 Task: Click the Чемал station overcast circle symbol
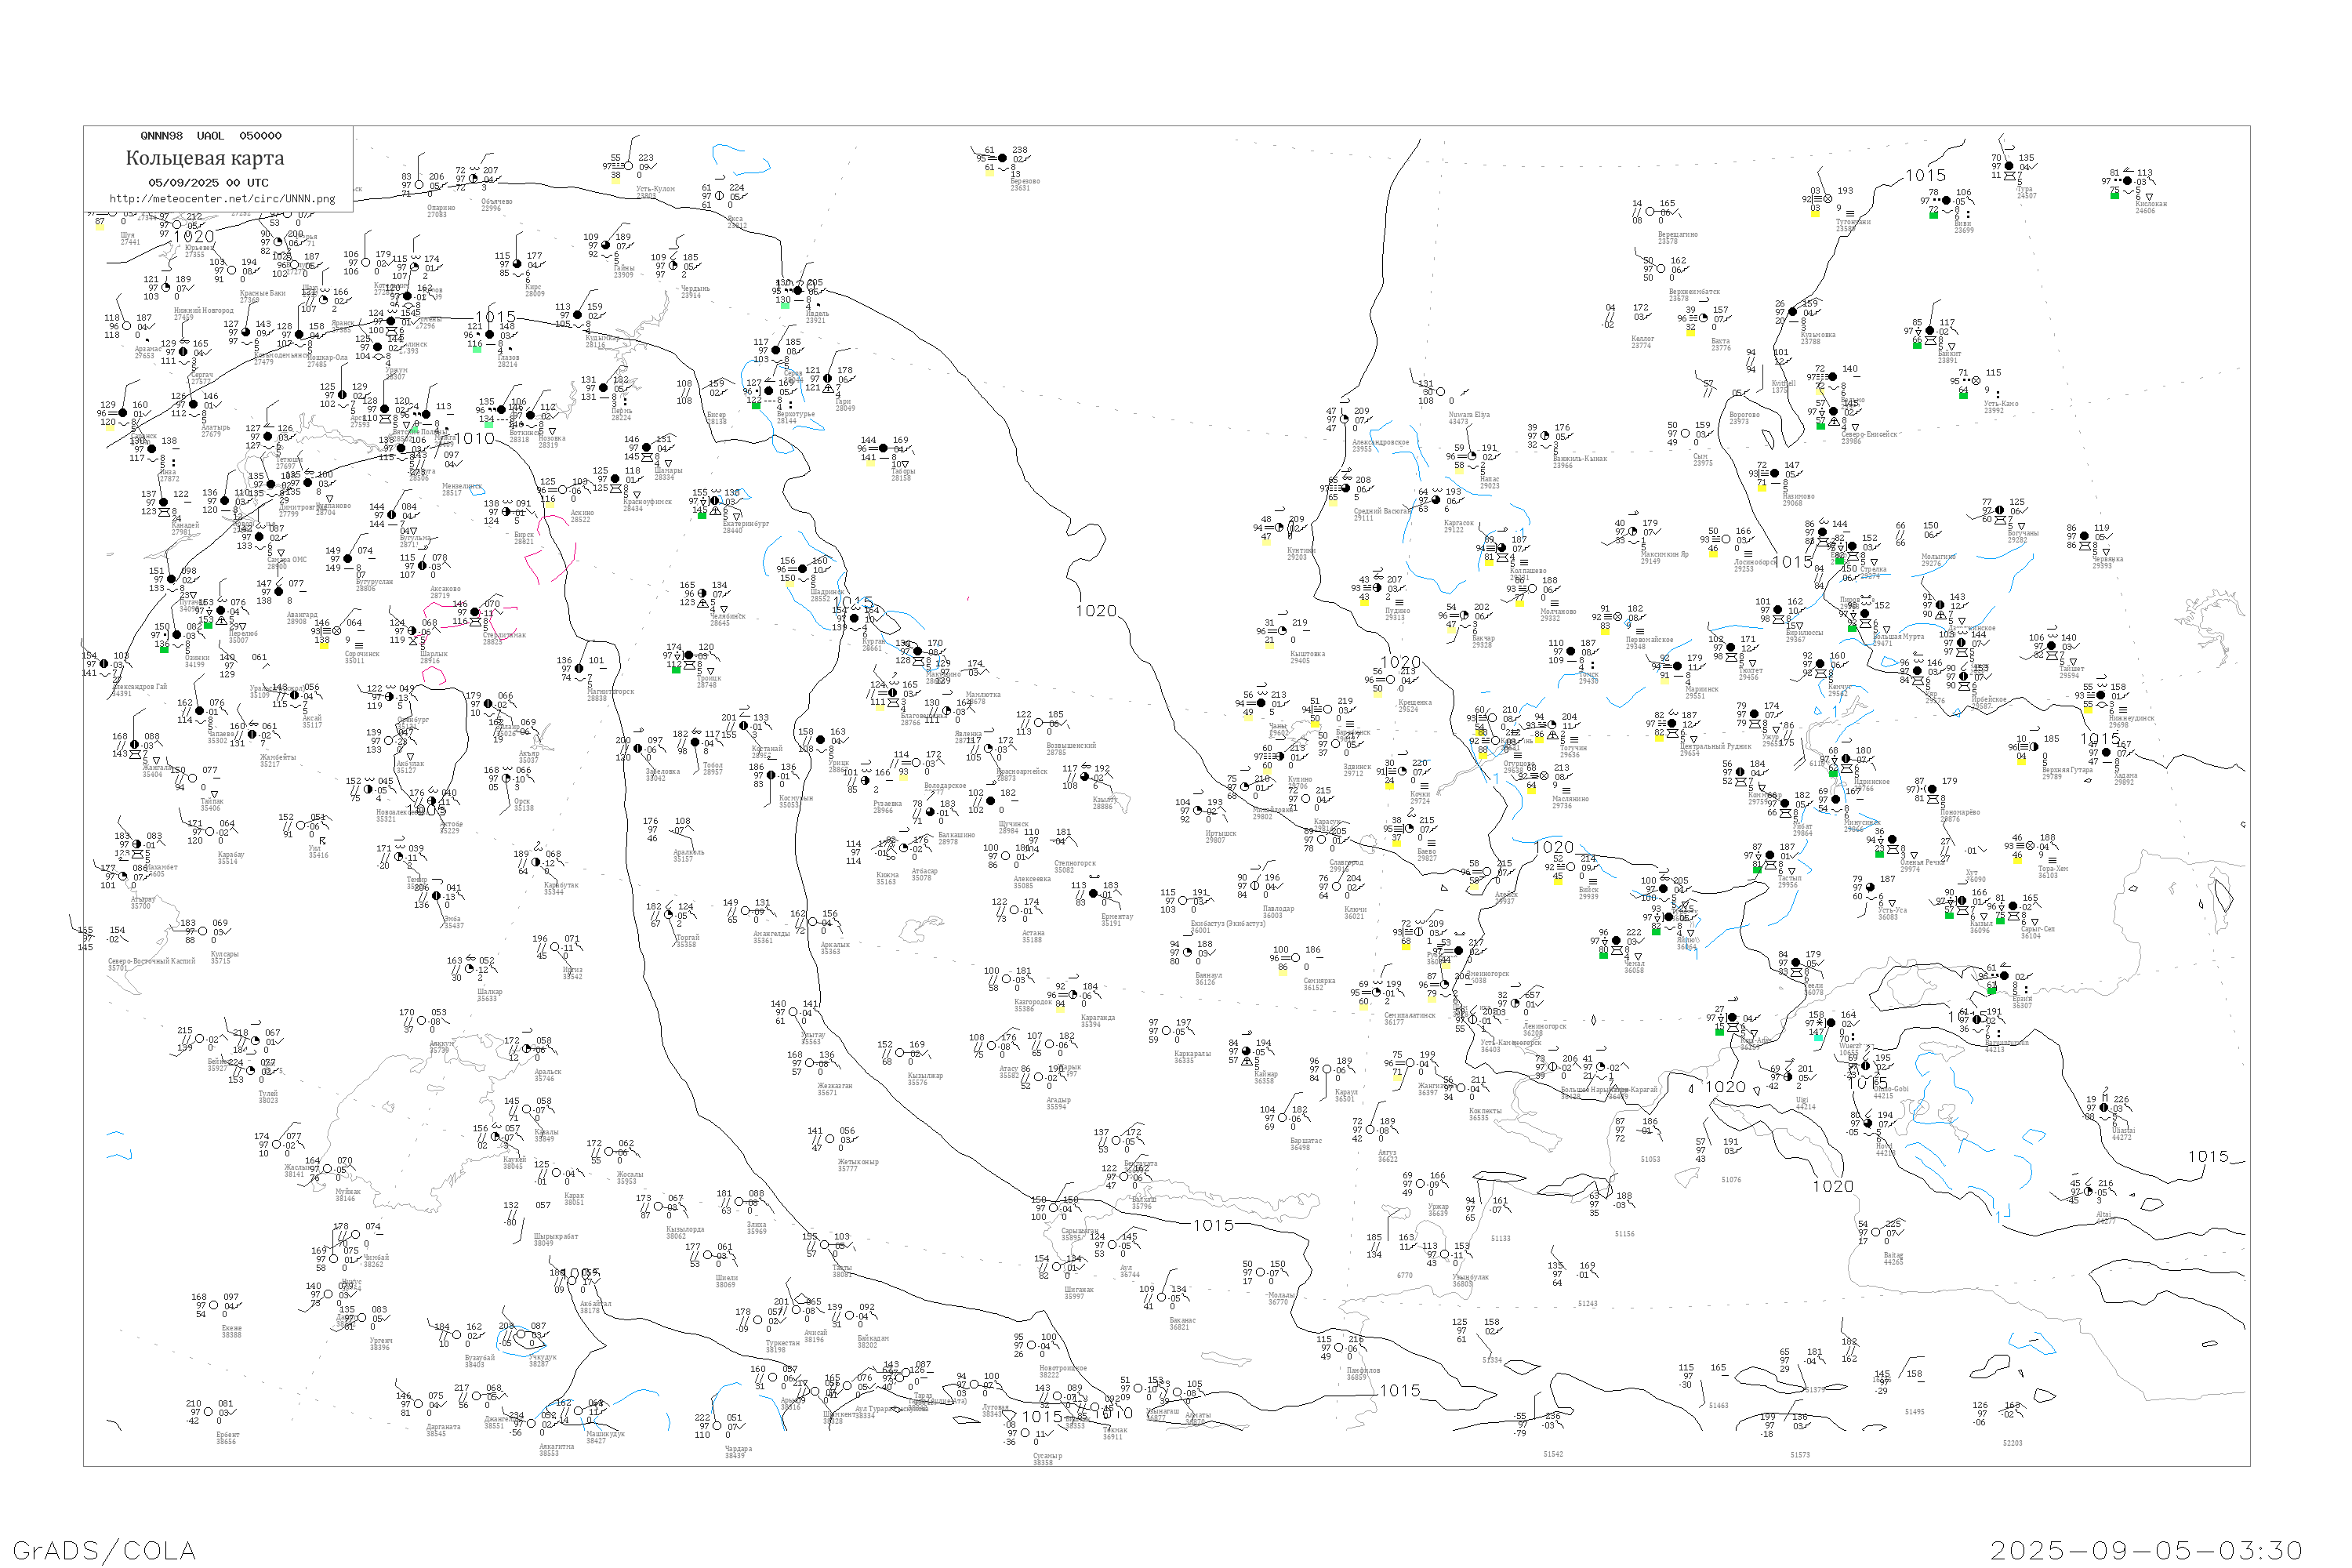coord(1616,941)
